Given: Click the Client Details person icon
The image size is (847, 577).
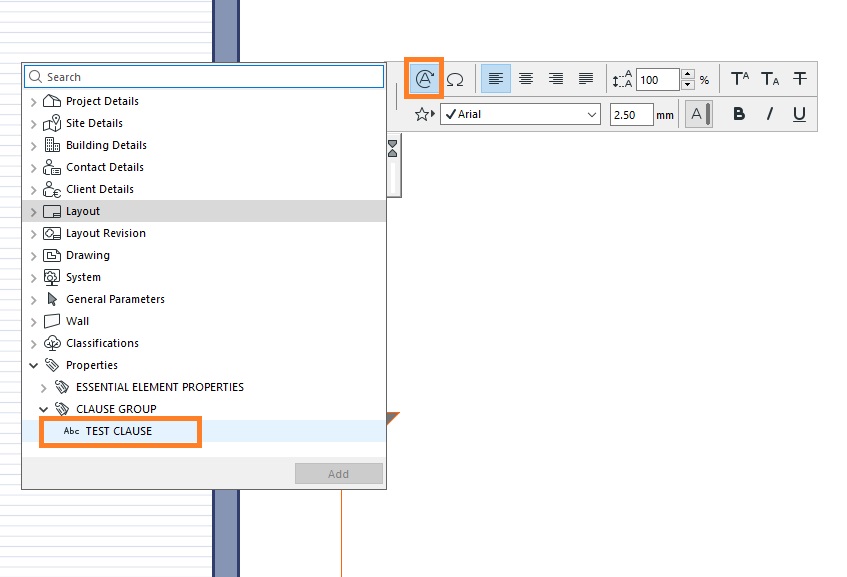Looking at the screenshot, I should 52,189.
